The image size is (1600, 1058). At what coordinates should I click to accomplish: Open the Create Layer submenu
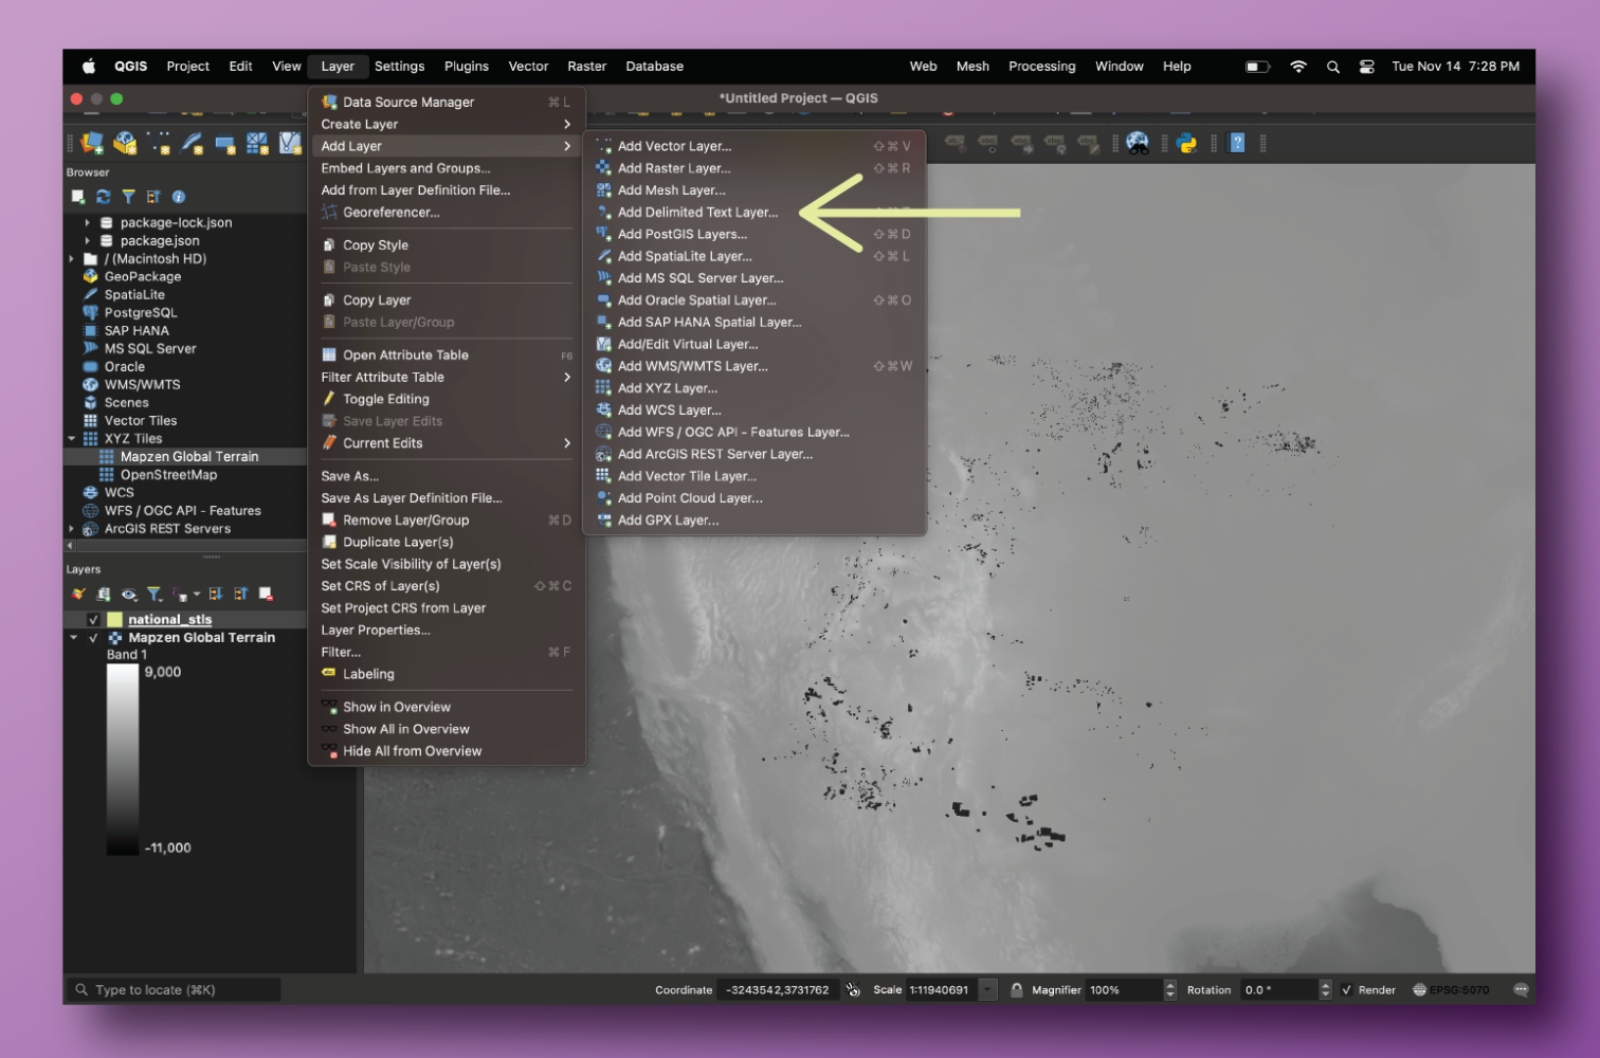click(x=446, y=124)
